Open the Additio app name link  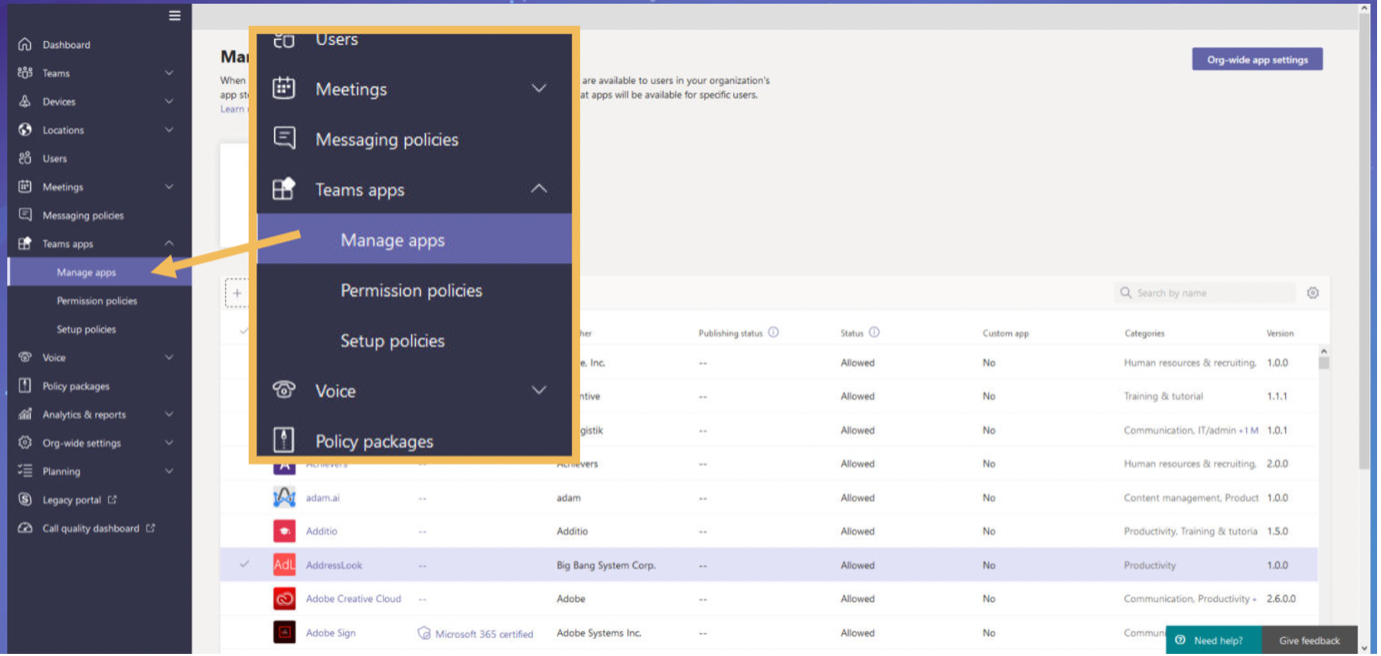coord(323,532)
